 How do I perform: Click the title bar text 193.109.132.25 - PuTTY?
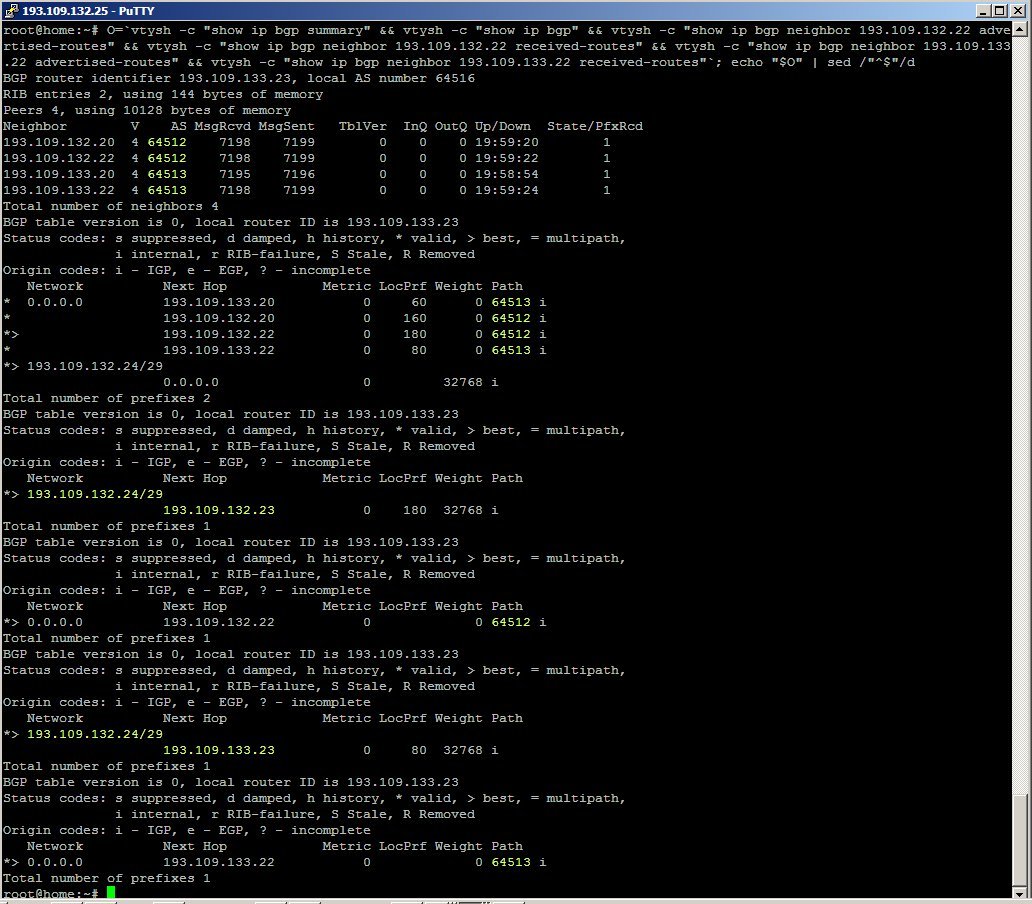pos(88,11)
